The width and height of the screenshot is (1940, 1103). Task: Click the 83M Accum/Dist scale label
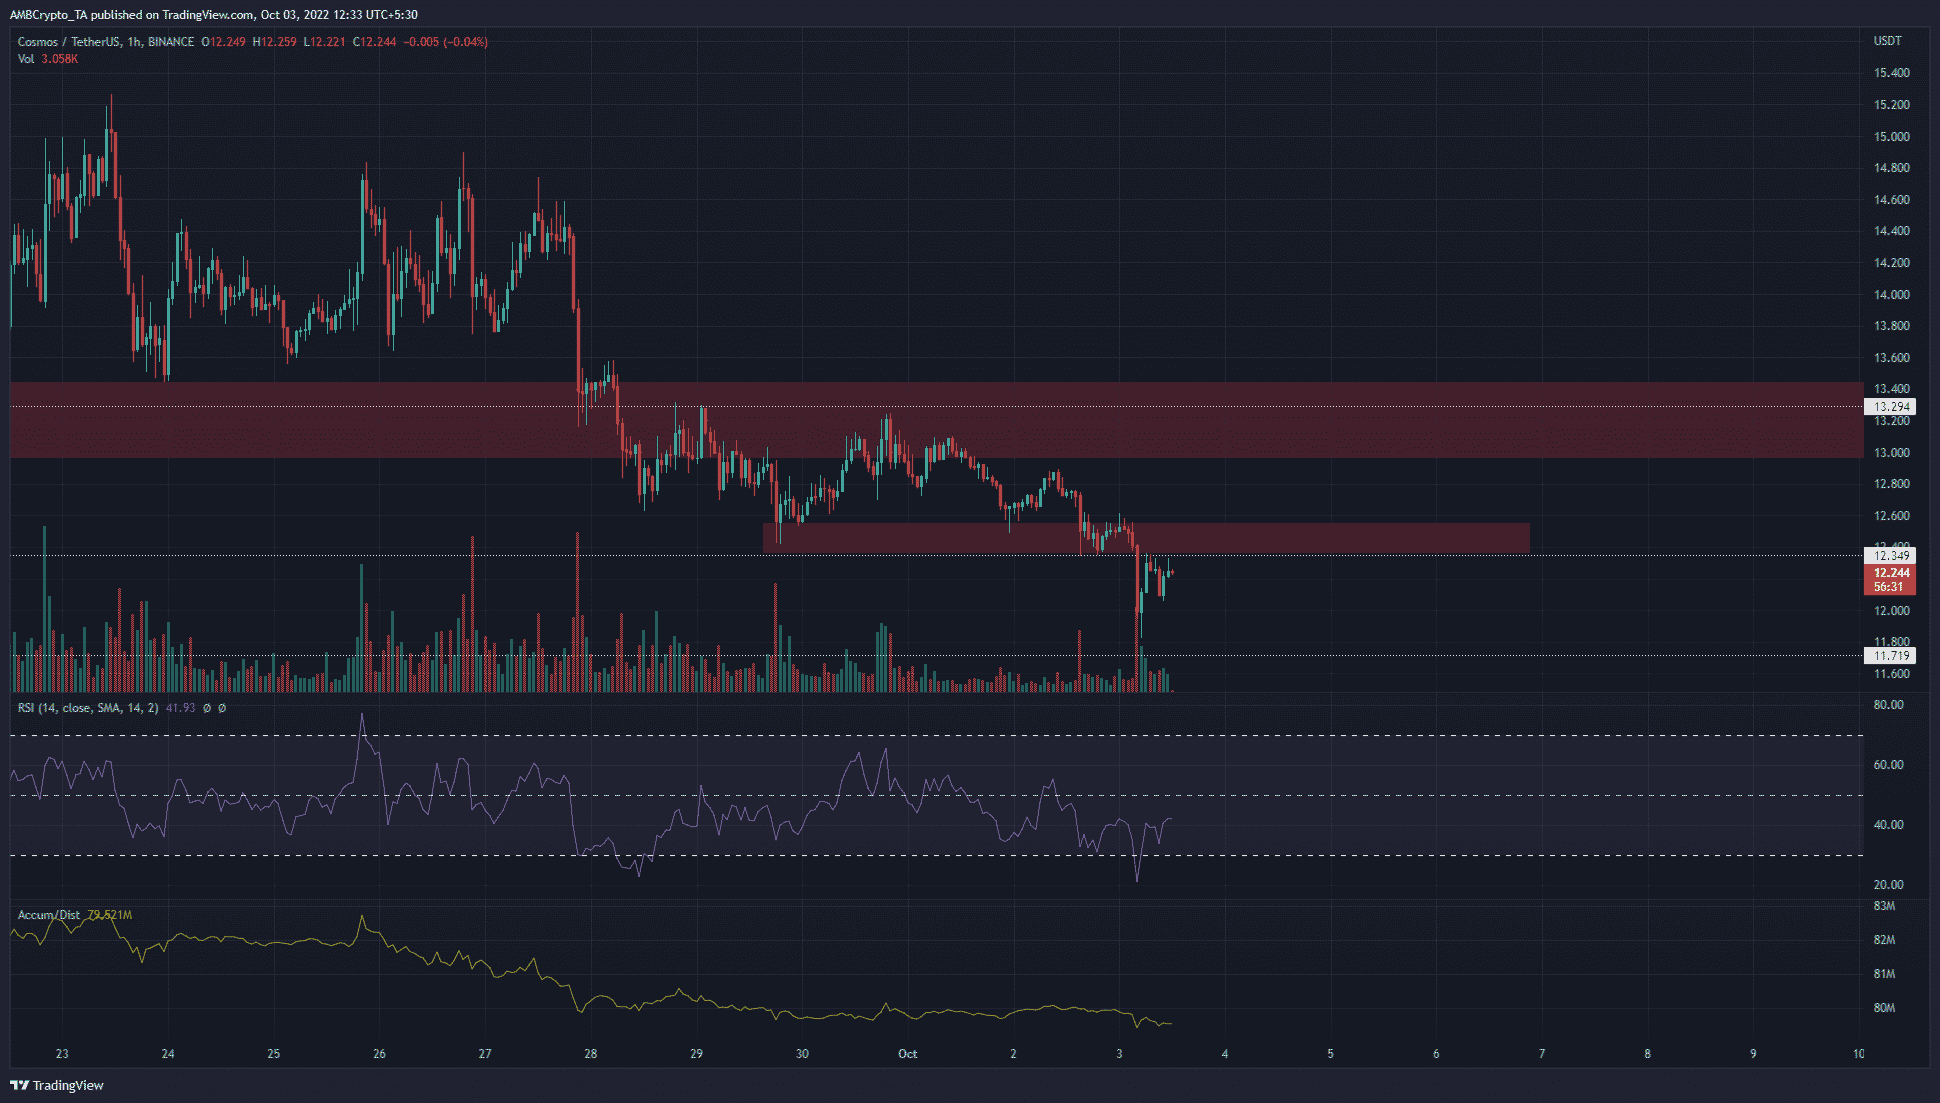pos(1884,906)
